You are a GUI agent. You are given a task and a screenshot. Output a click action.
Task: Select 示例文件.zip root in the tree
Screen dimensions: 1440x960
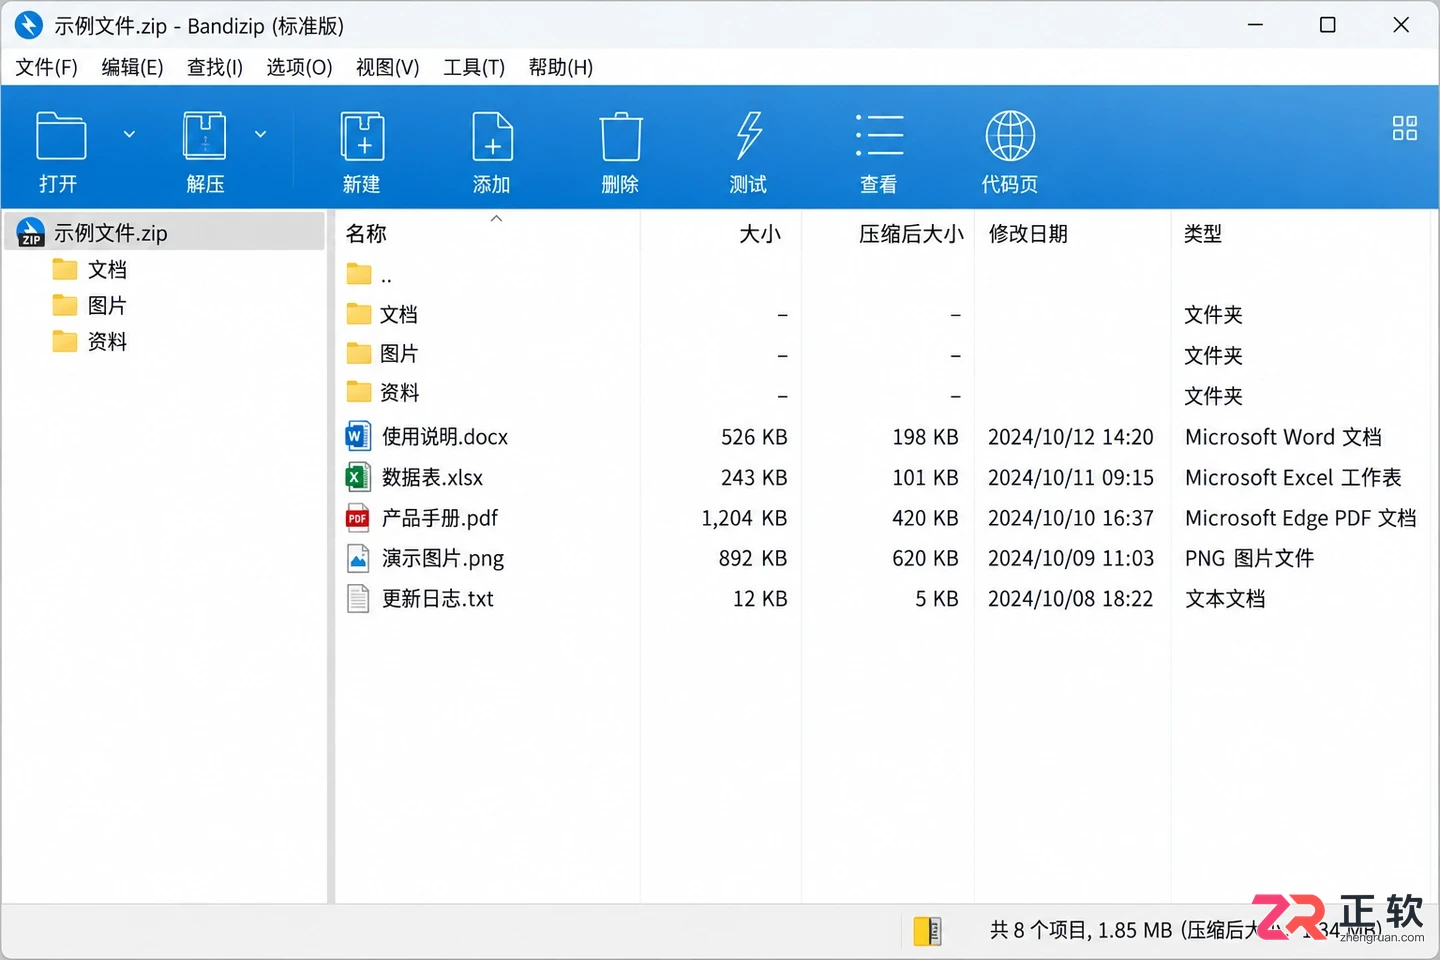pyautogui.click(x=165, y=233)
